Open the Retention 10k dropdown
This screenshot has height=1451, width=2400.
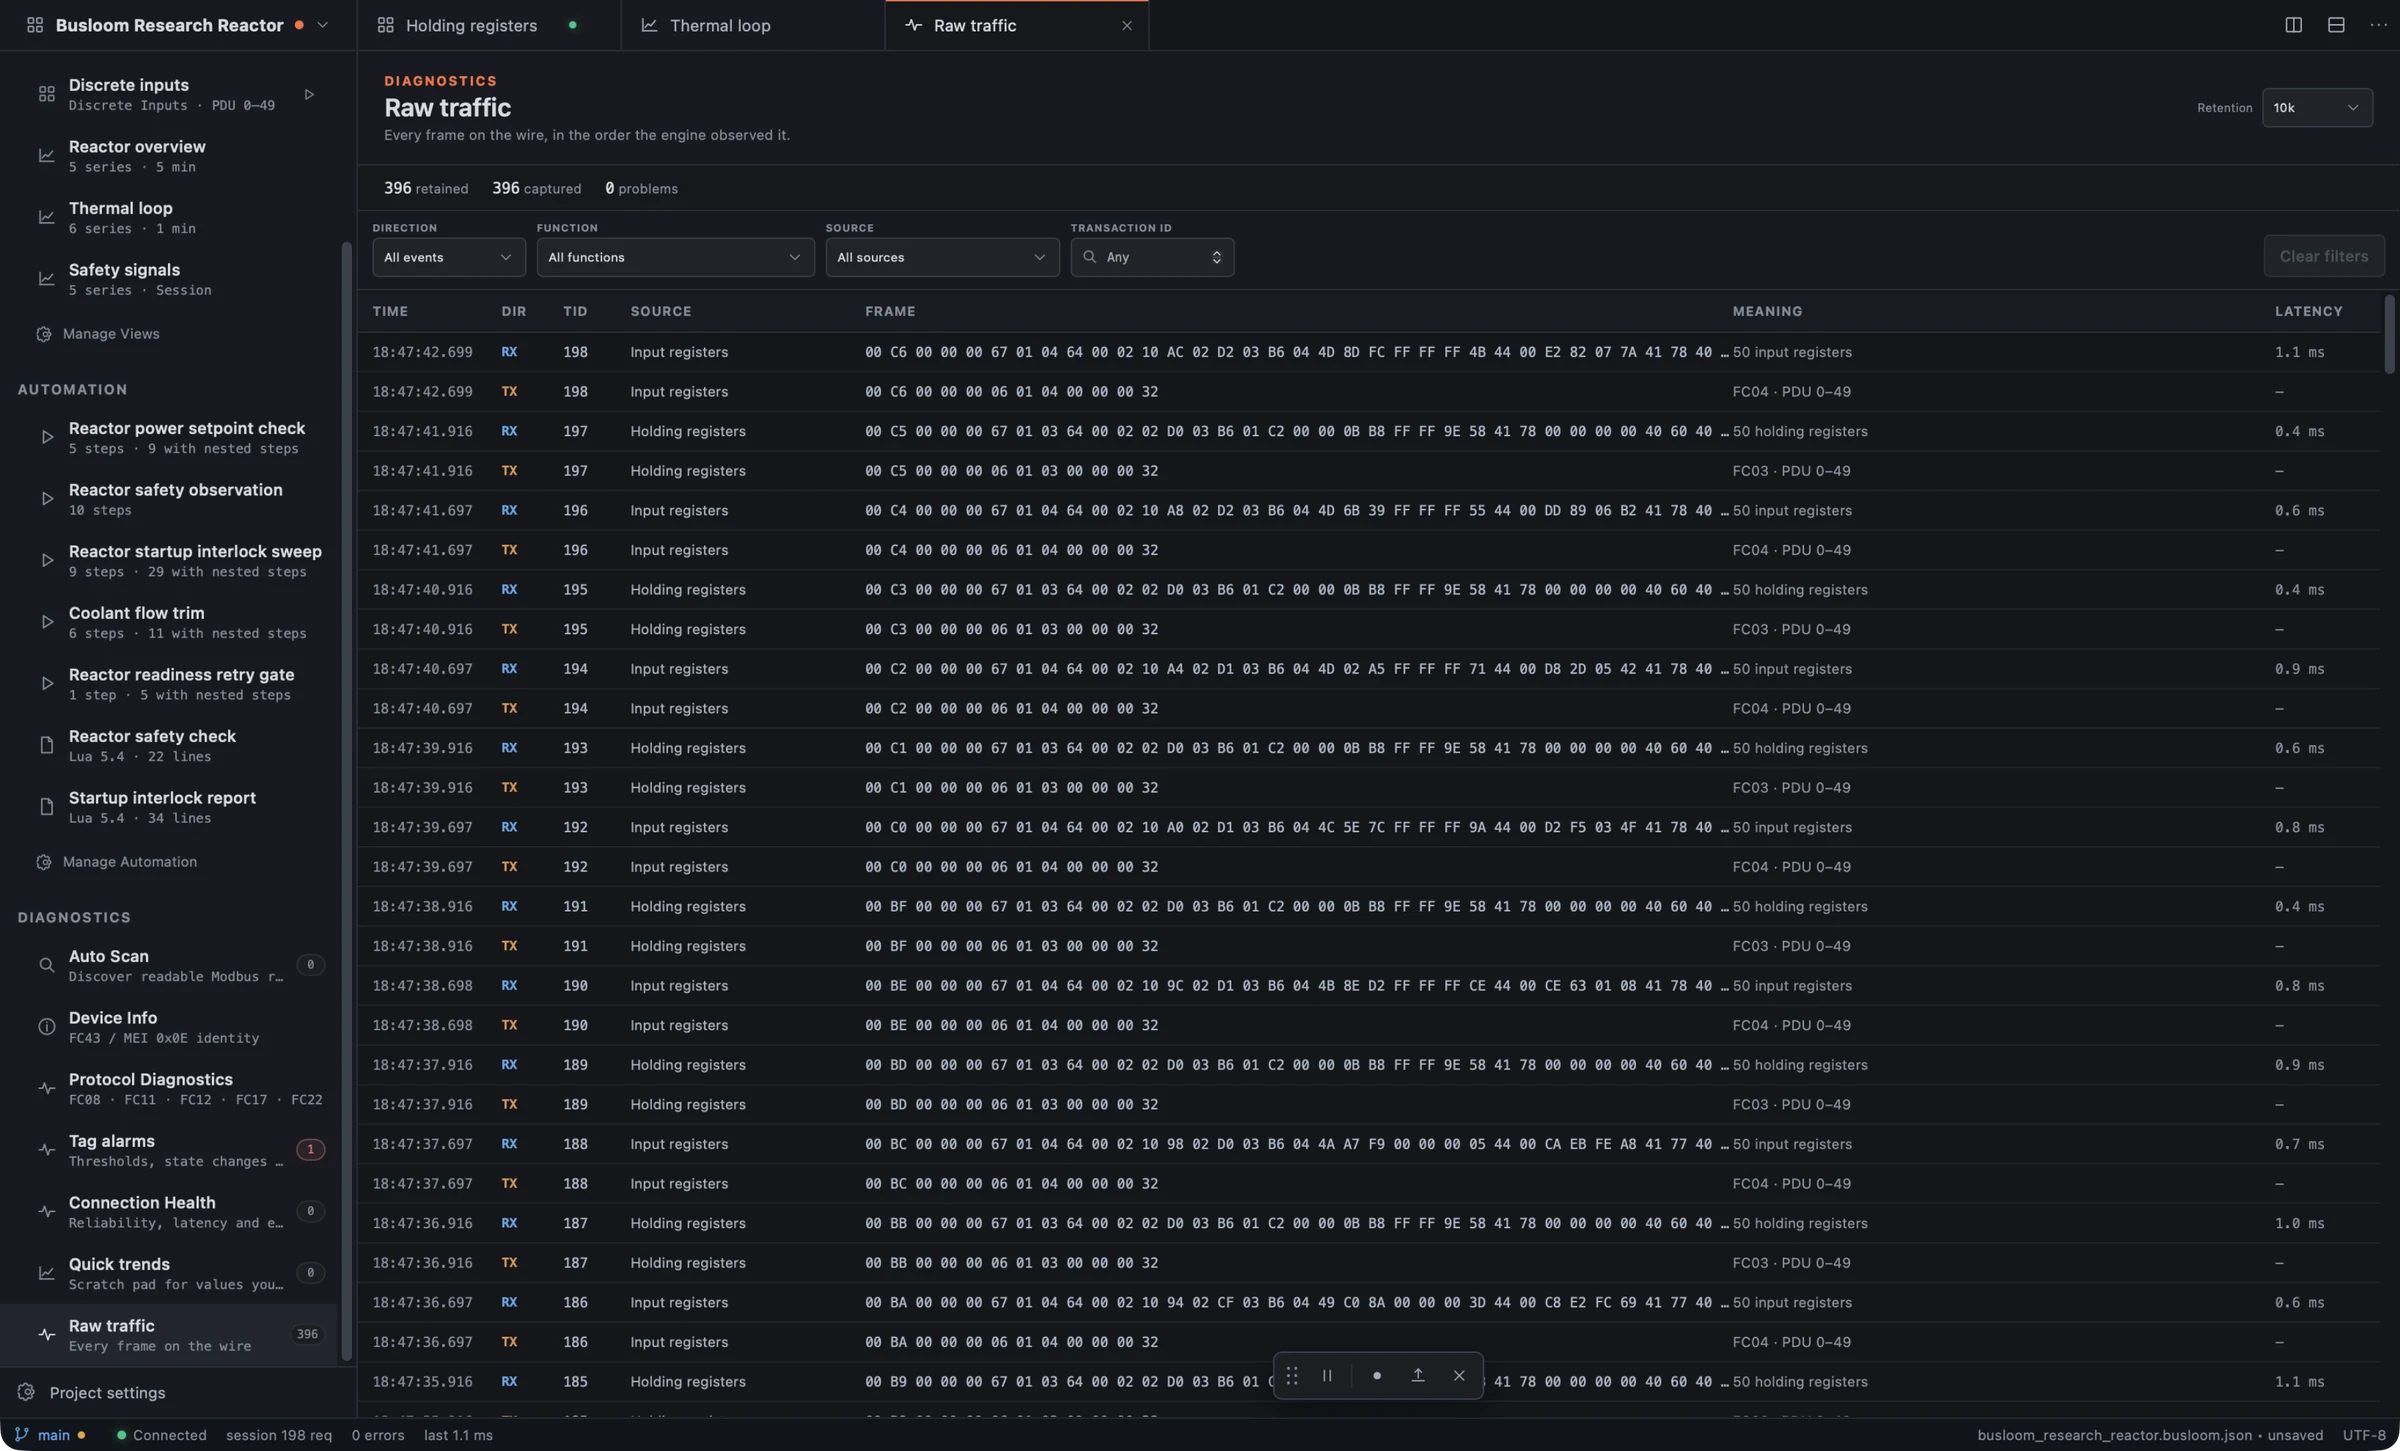[2317, 108]
